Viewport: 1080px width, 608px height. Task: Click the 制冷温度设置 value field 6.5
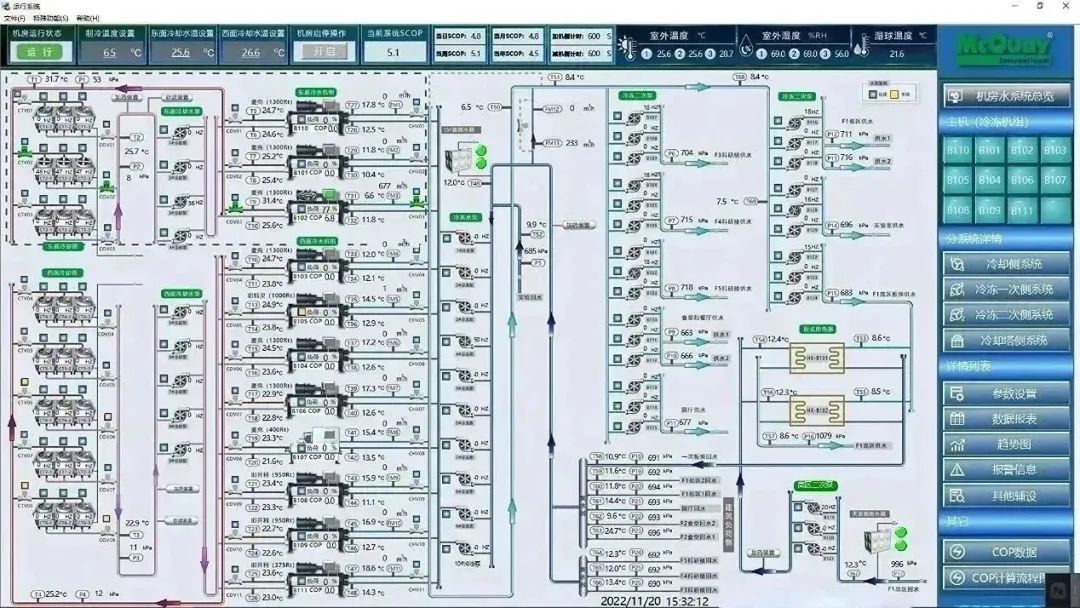coord(109,52)
